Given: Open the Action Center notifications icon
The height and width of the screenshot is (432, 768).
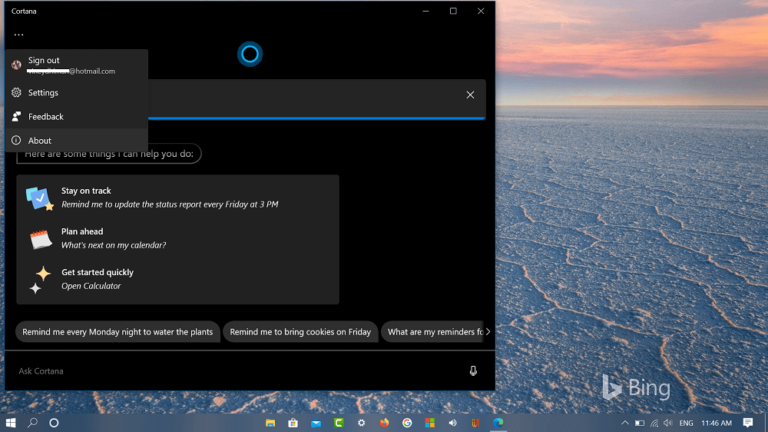Looking at the screenshot, I should coord(748,423).
